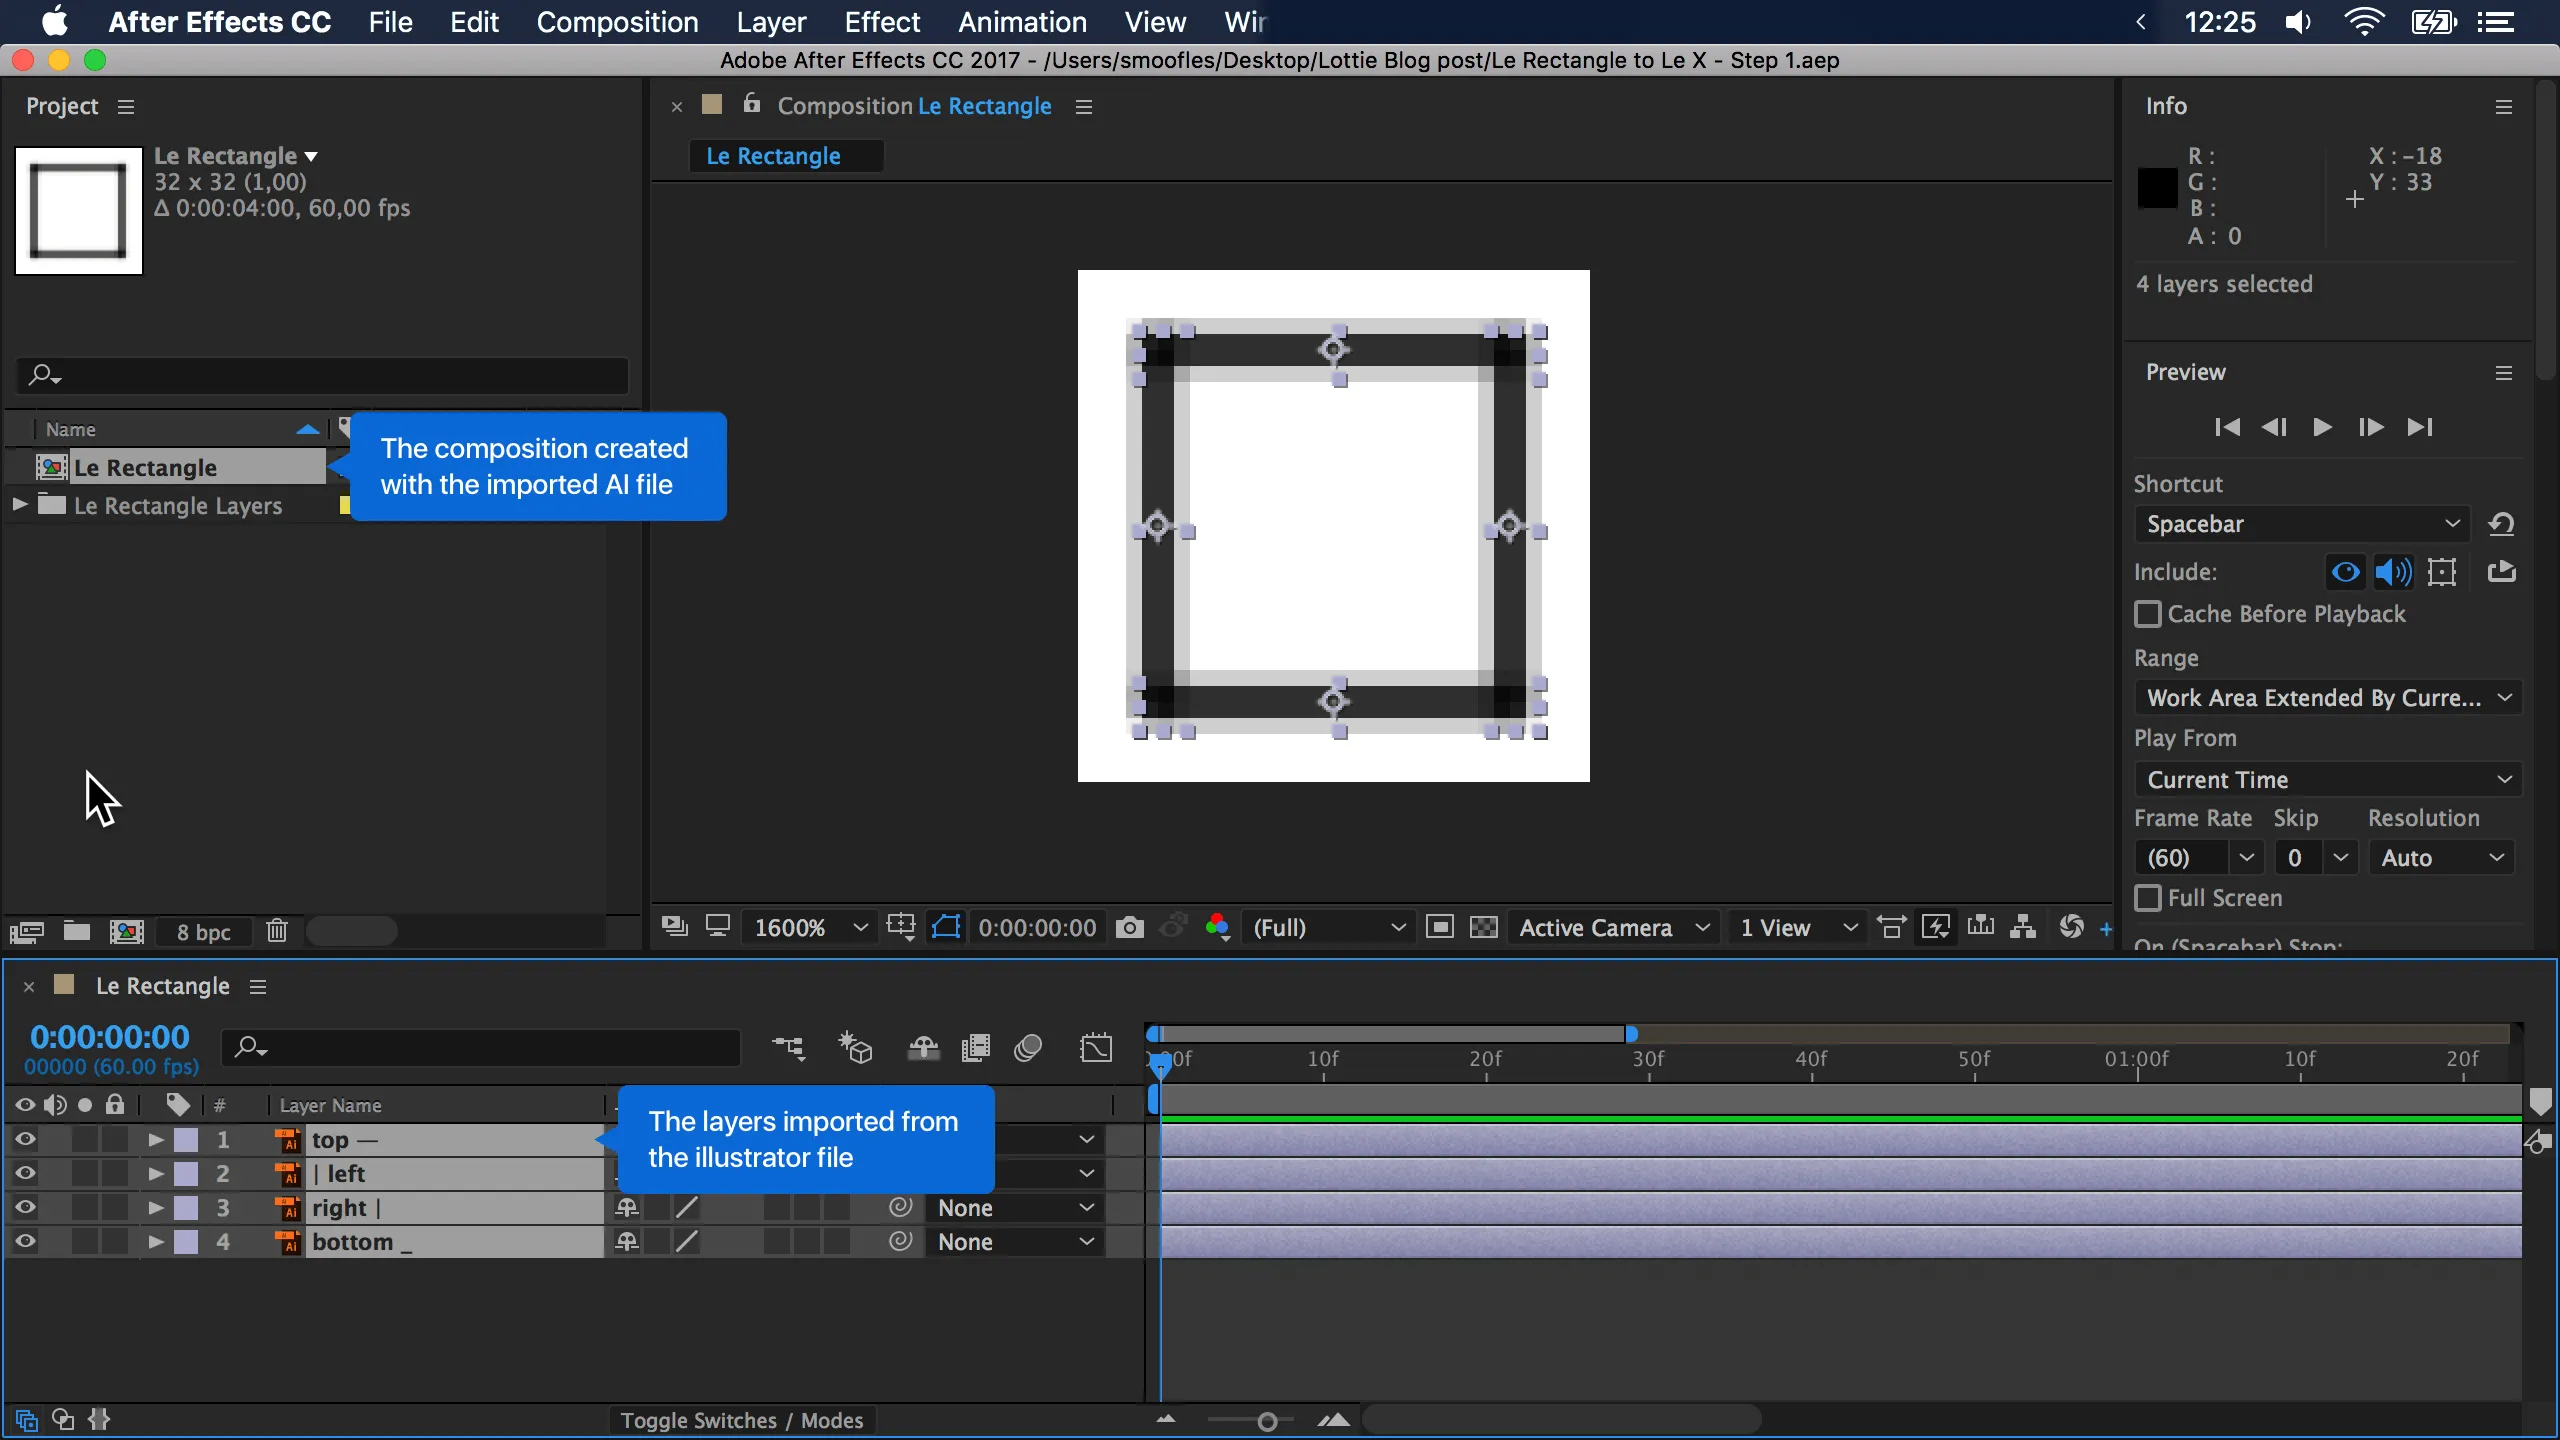2560x1440 pixels.
Task: Enable the Cache Before Playback checkbox
Action: point(2147,614)
